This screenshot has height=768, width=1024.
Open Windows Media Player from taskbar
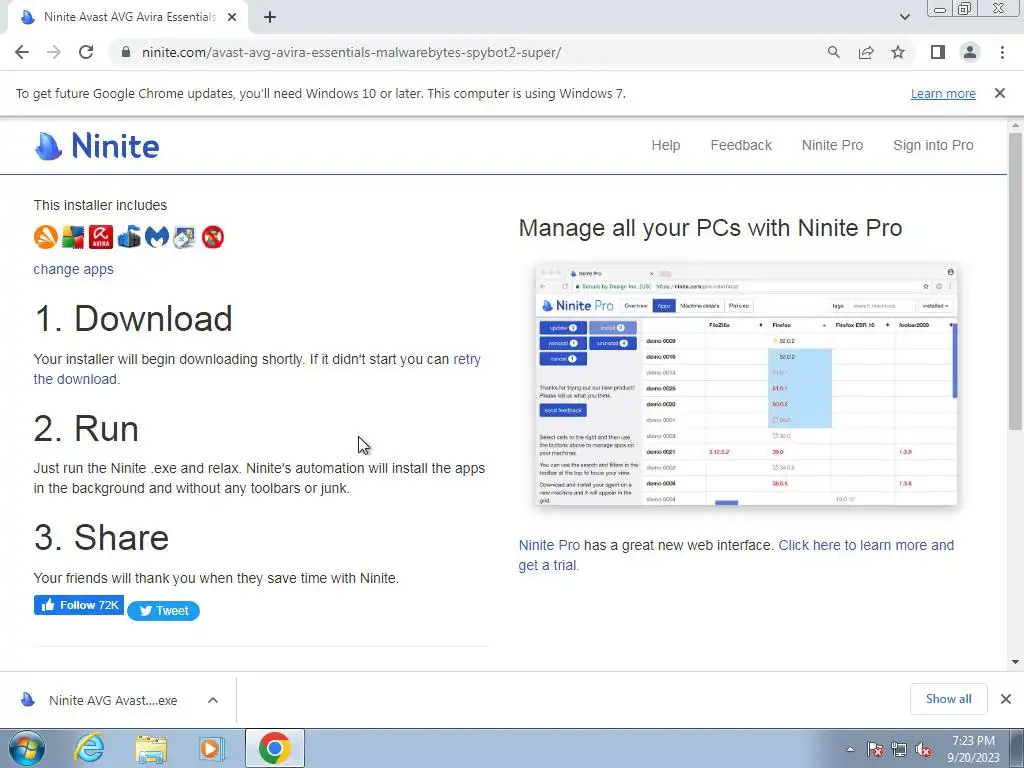212,748
